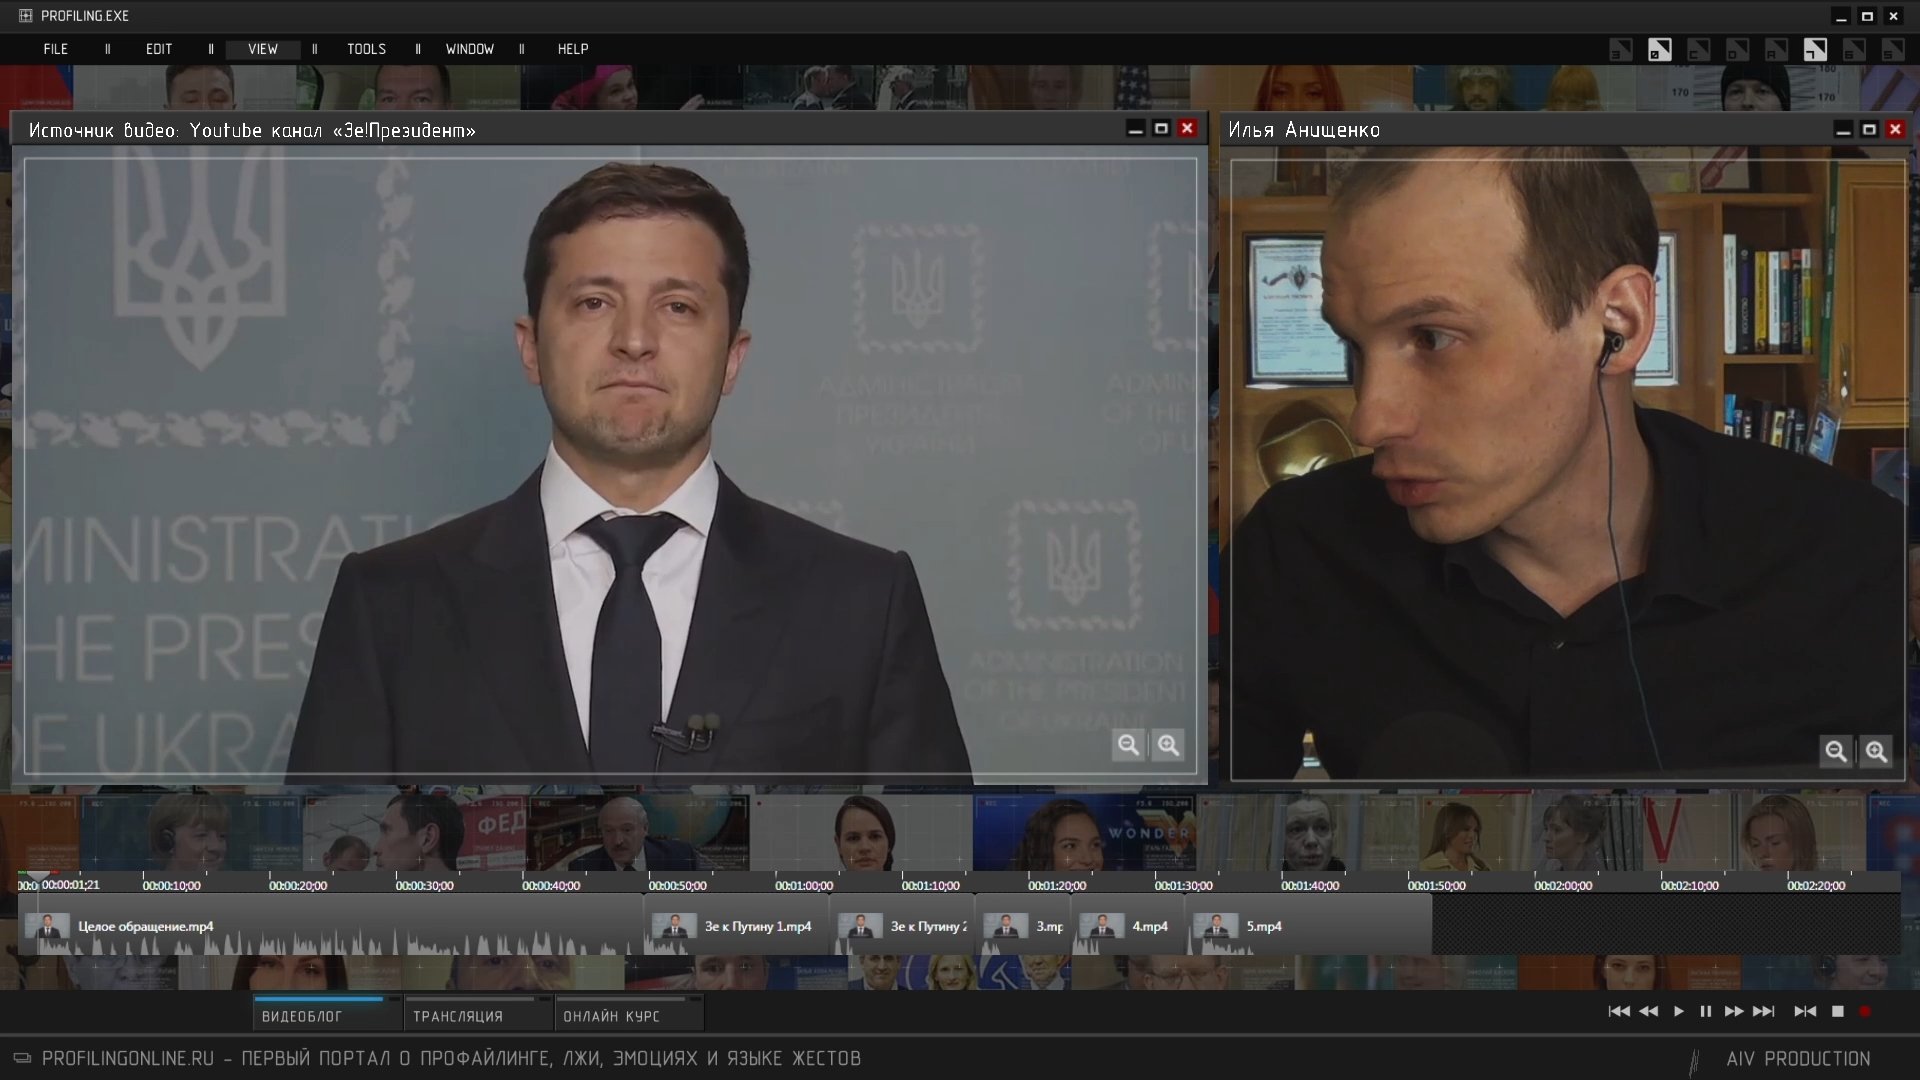Expand the Window menu
The width and height of the screenshot is (1920, 1080).
(x=469, y=49)
